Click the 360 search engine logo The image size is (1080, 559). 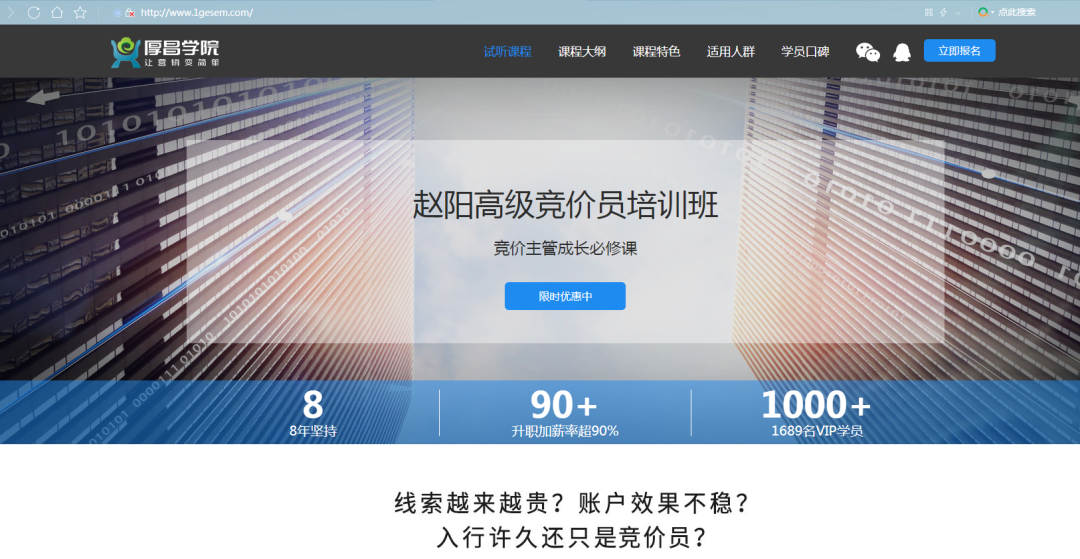[x=983, y=12]
